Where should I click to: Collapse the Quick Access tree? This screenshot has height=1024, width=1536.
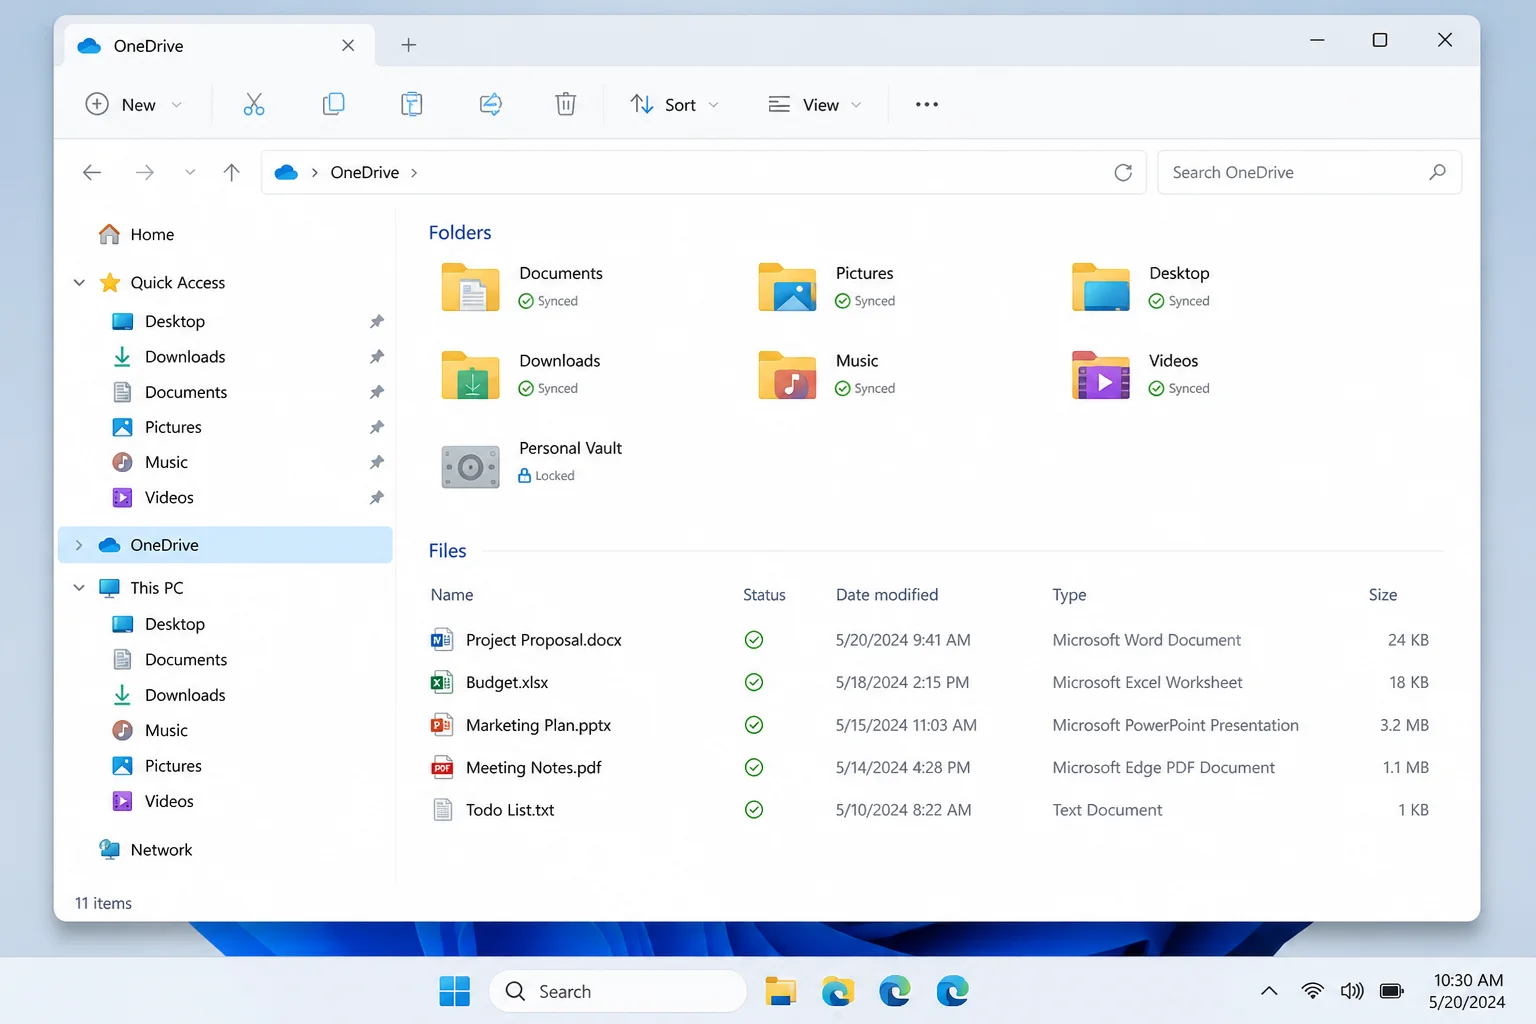(79, 283)
